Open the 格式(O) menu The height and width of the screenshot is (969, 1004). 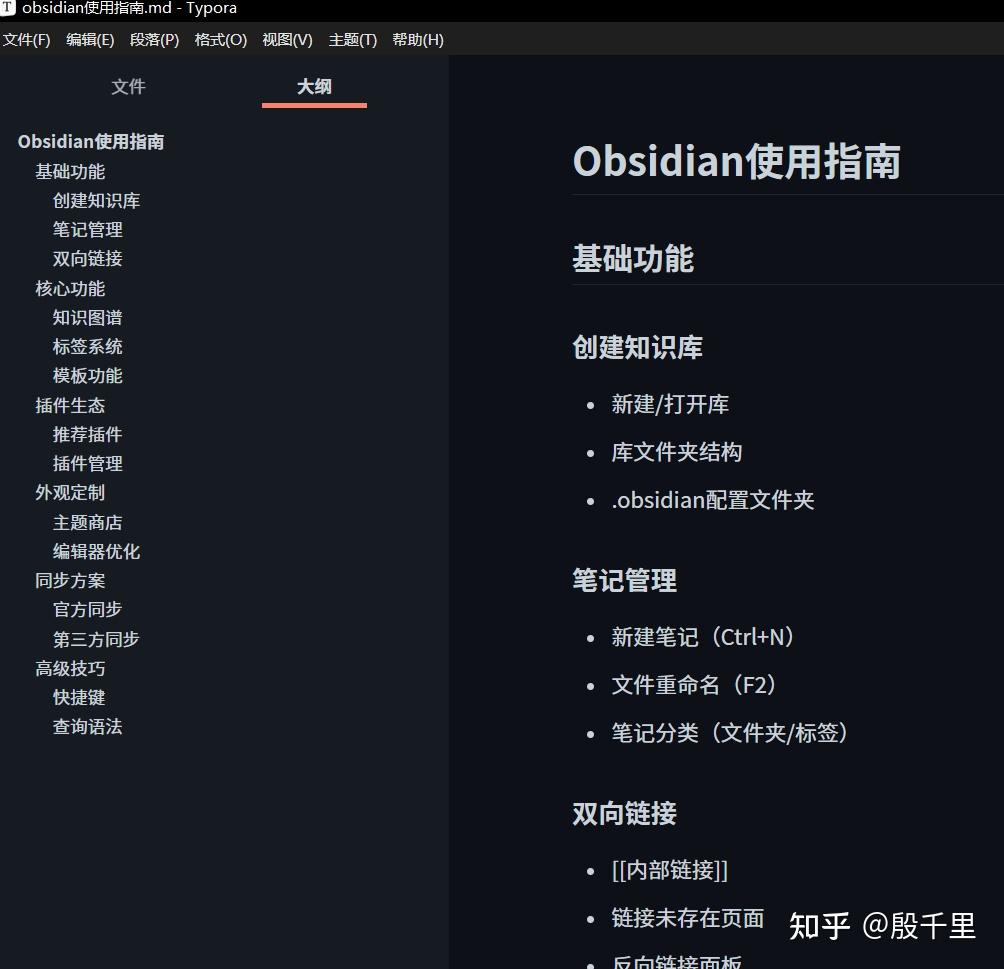220,40
